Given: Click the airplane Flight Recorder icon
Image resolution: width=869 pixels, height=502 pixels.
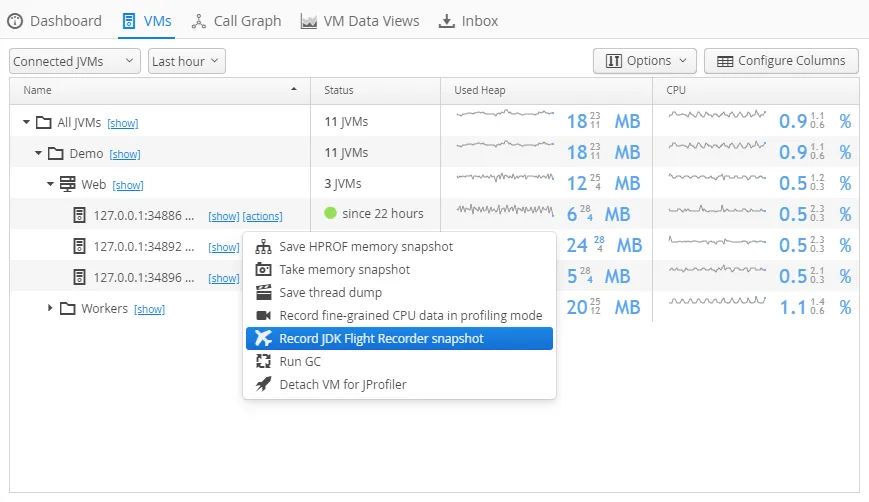Looking at the screenshot, I should [263, 338].
